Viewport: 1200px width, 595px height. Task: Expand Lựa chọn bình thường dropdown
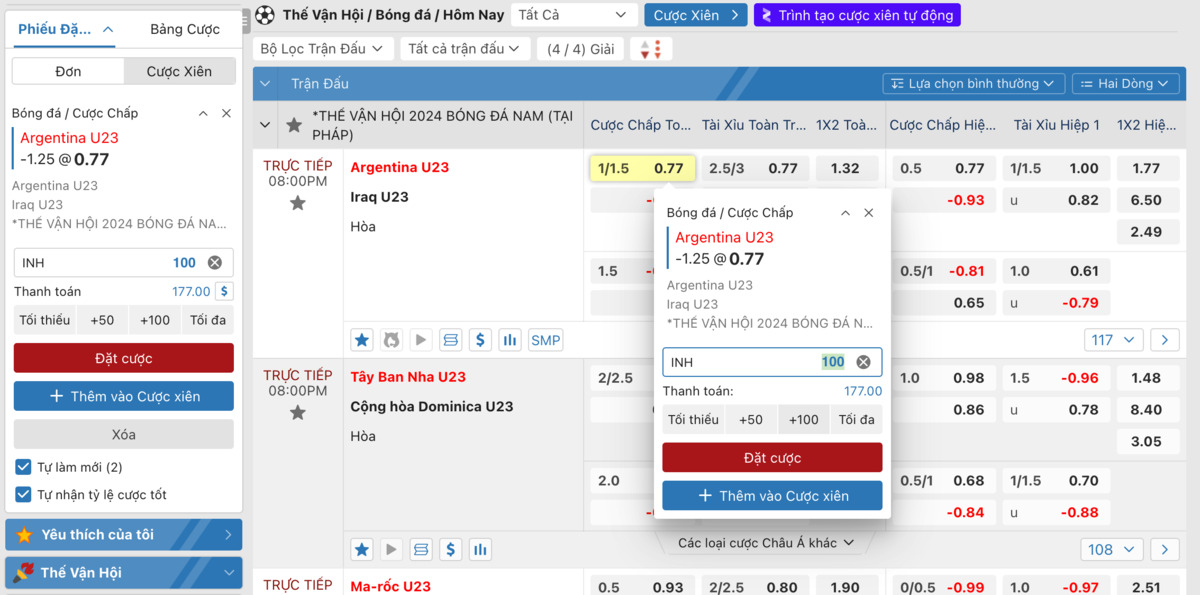[972, 84]
